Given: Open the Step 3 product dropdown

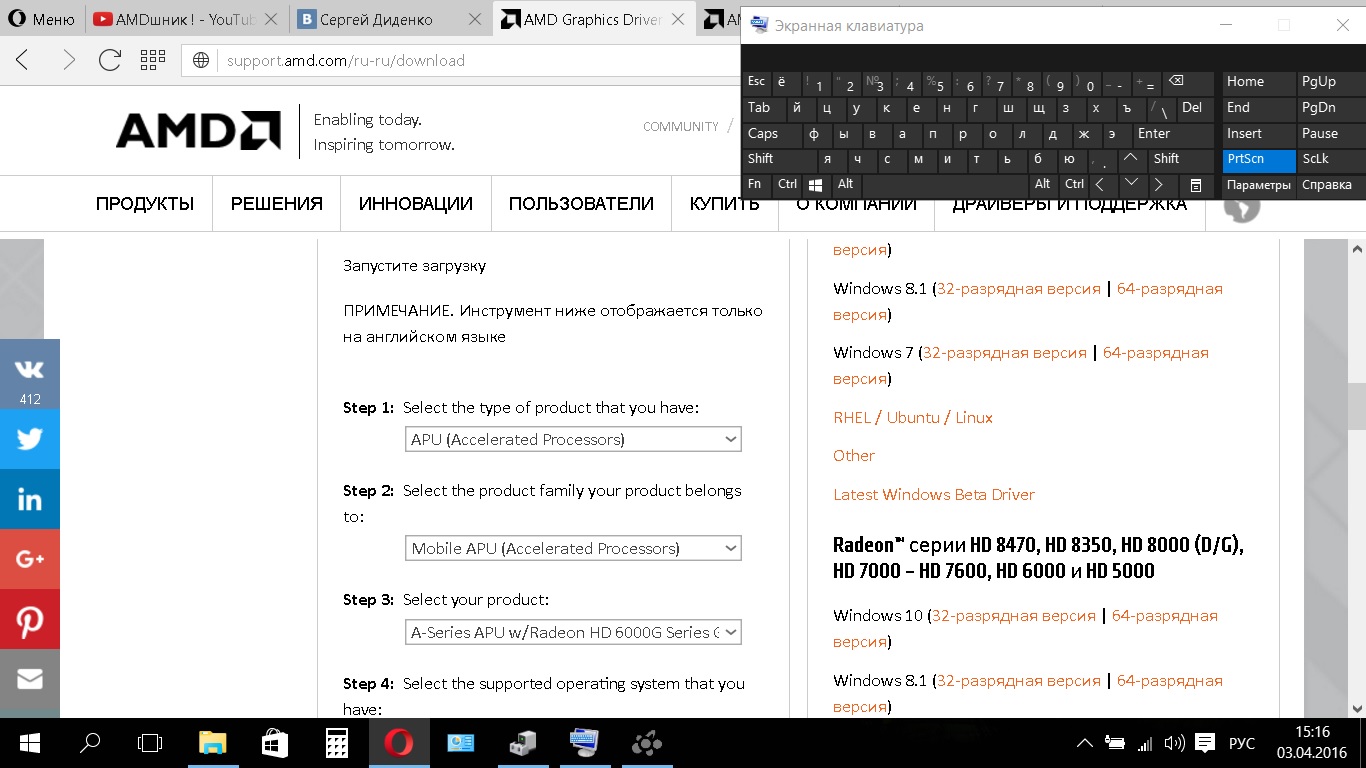Looking at the screenshot, I should [573, 632].
